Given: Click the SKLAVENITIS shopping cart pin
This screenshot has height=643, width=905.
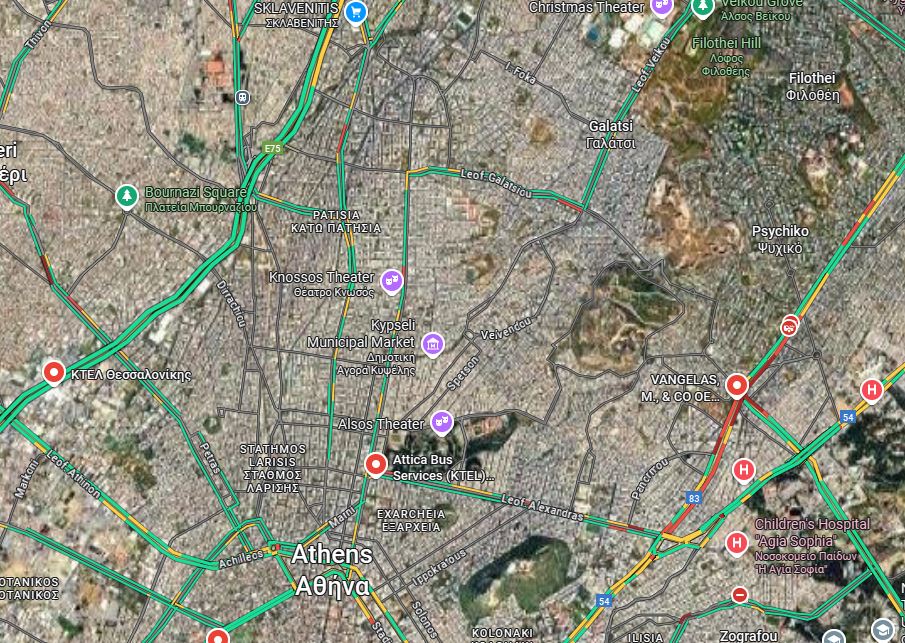Looking at the screenshot, I should tap(356, 12).
